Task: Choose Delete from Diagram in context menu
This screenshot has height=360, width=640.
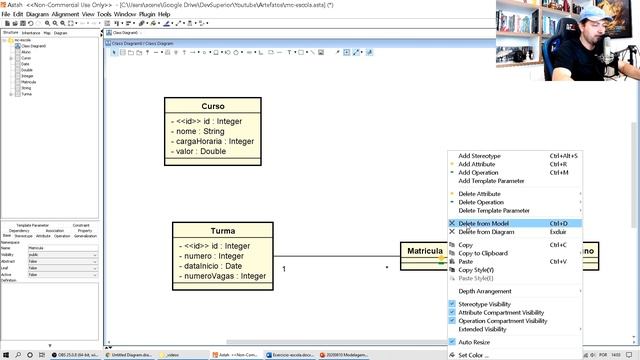Action: [x=515, y=232]
